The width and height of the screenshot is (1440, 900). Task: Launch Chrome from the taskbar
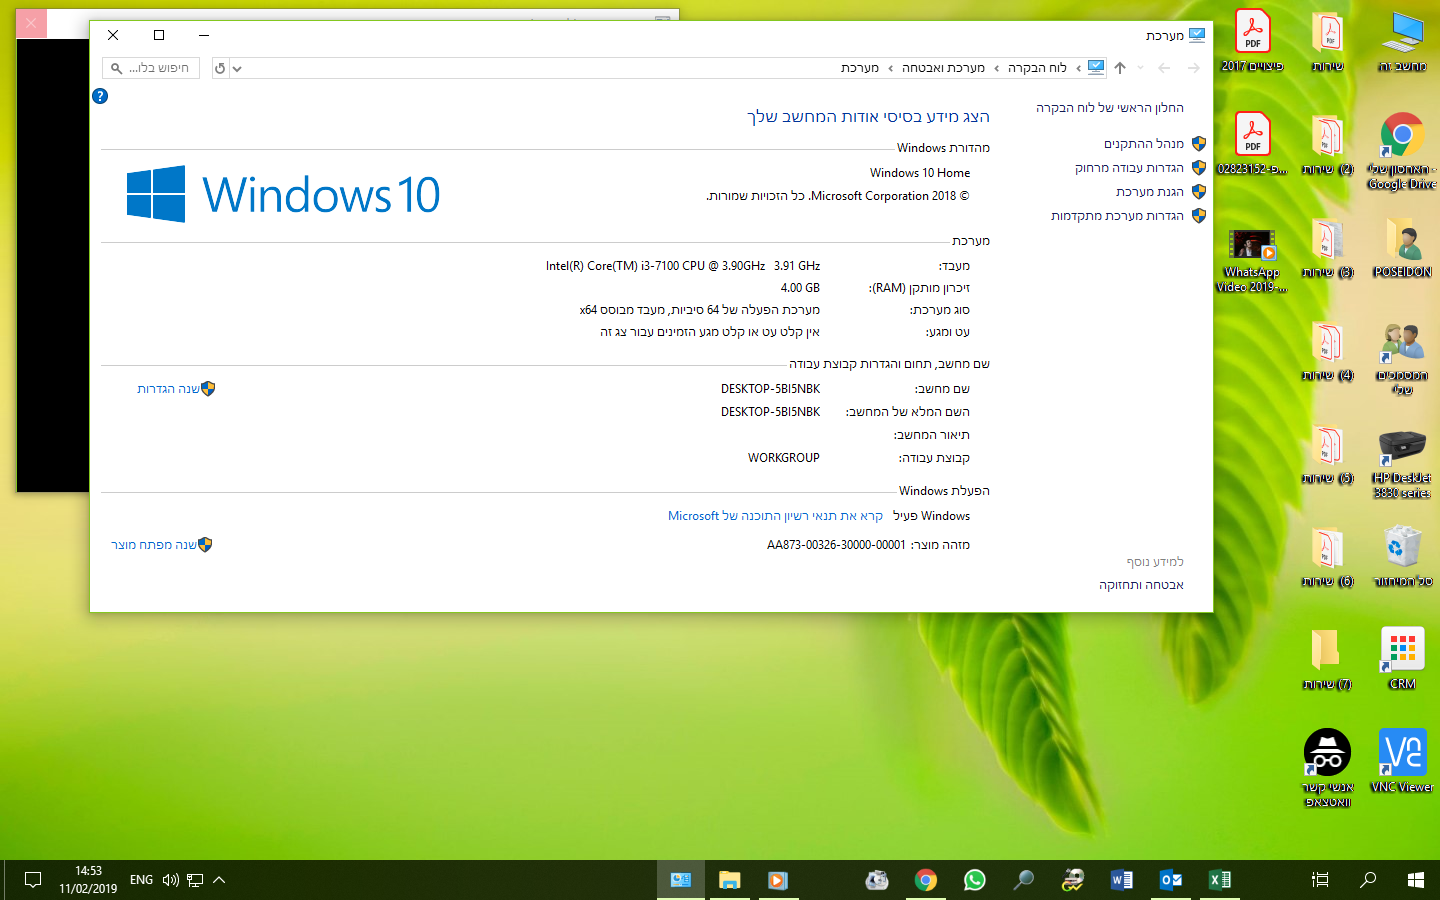[925, 880]
